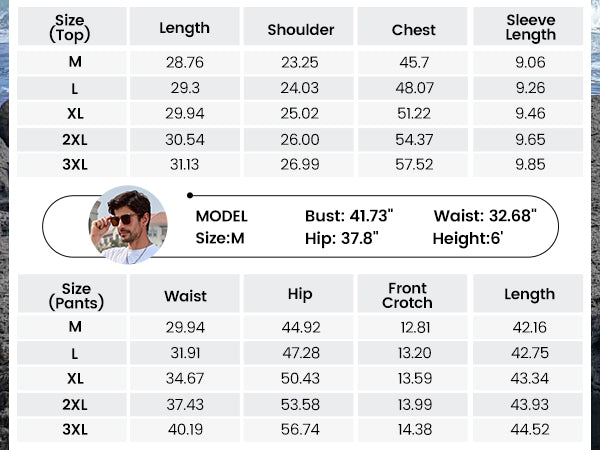Click the top length value 28.76
Screen dimensions: 600x450
pyautogui.click(x=185, y=61)
